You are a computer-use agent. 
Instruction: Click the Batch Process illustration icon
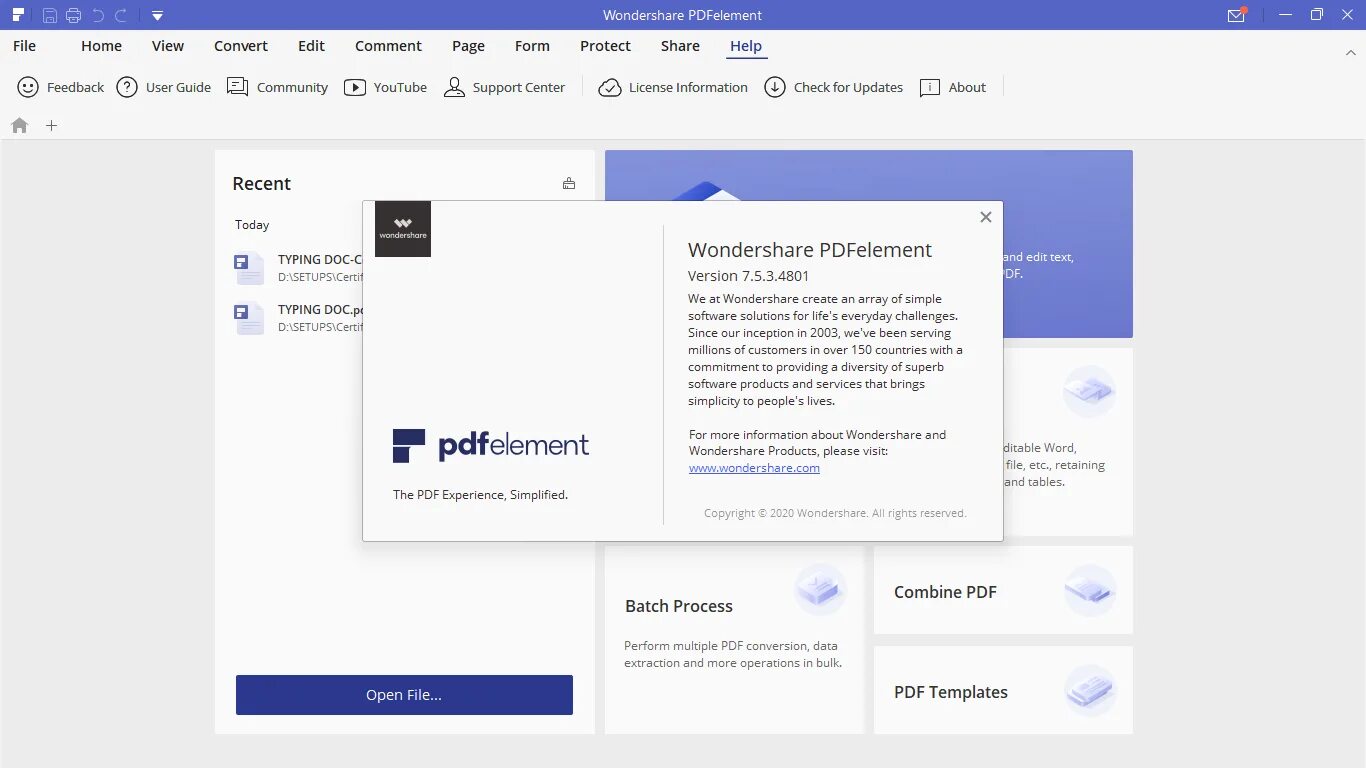(821, 589)
